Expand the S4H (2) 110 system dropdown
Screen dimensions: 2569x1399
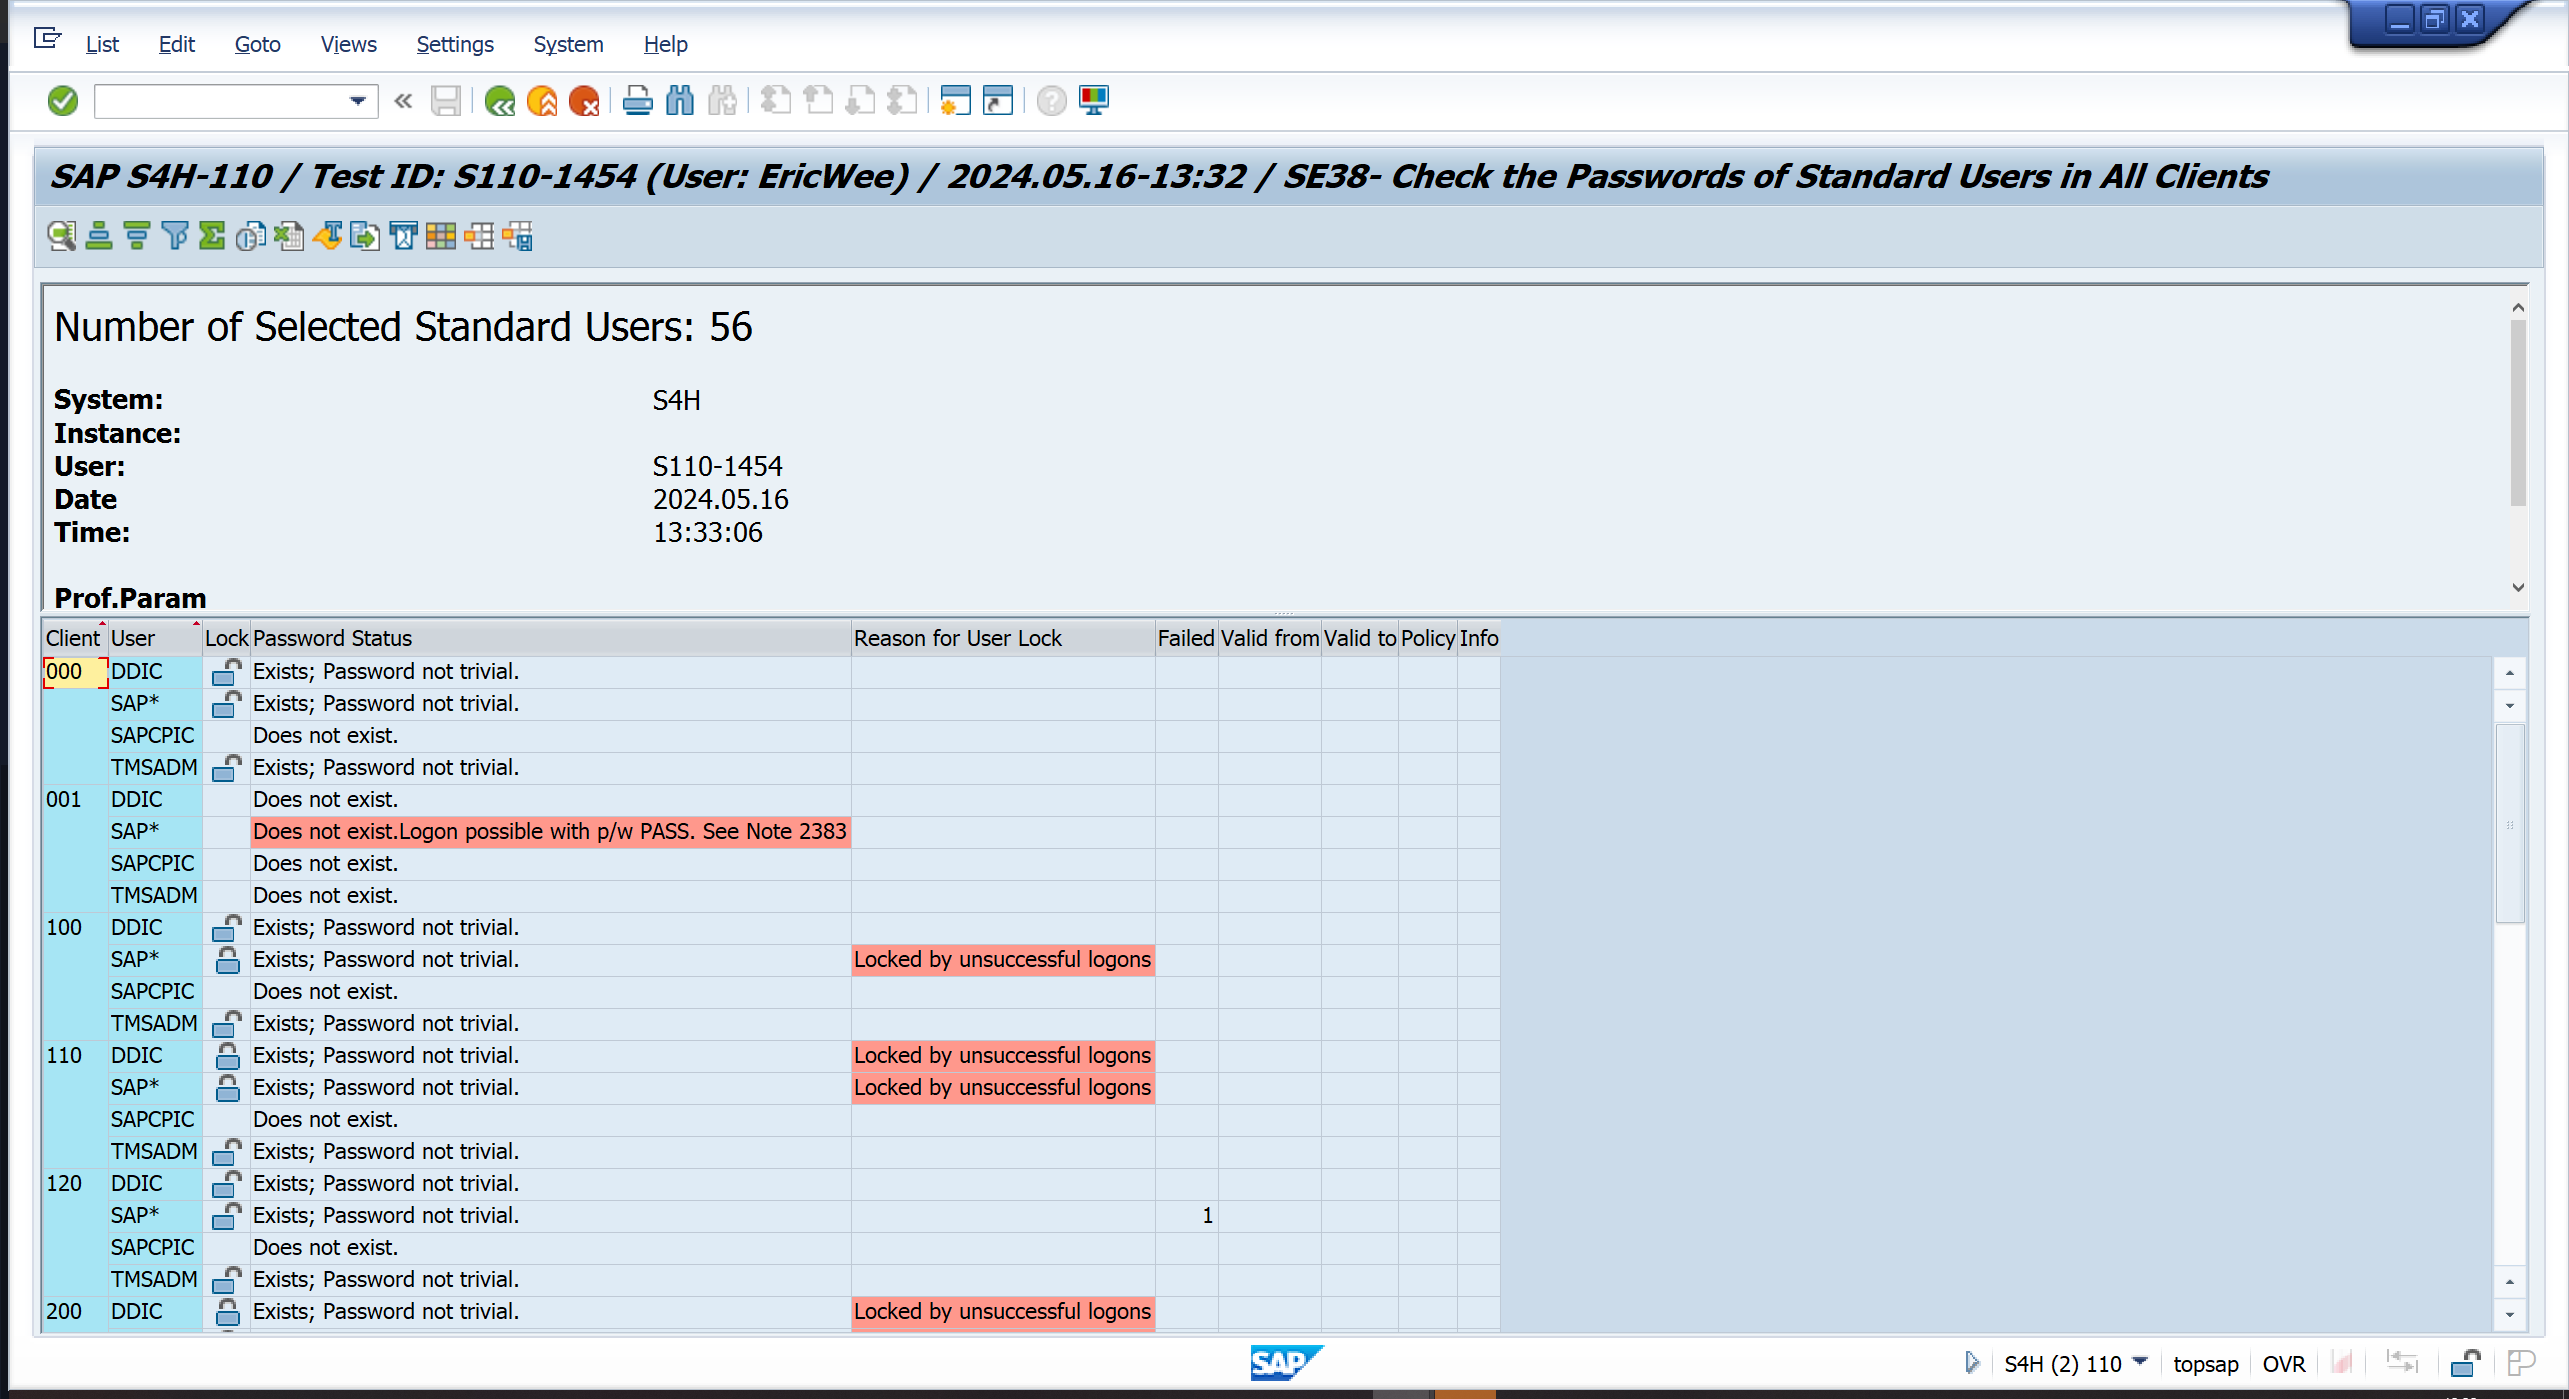click(2140, 1362)
